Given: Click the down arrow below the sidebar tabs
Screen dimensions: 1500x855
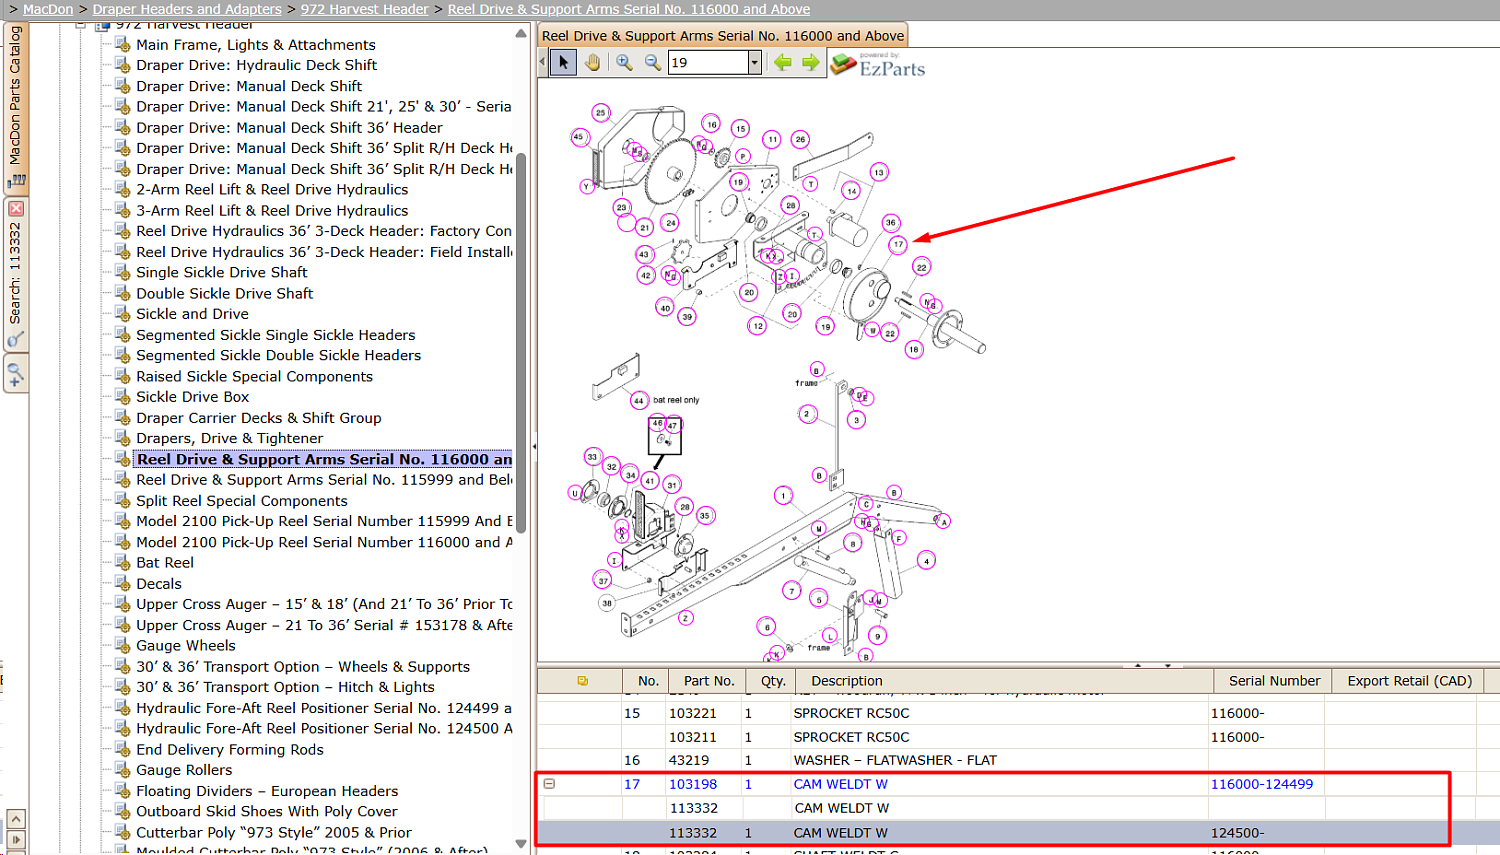Looking at the screenshot, I should [x=16, y=840].
